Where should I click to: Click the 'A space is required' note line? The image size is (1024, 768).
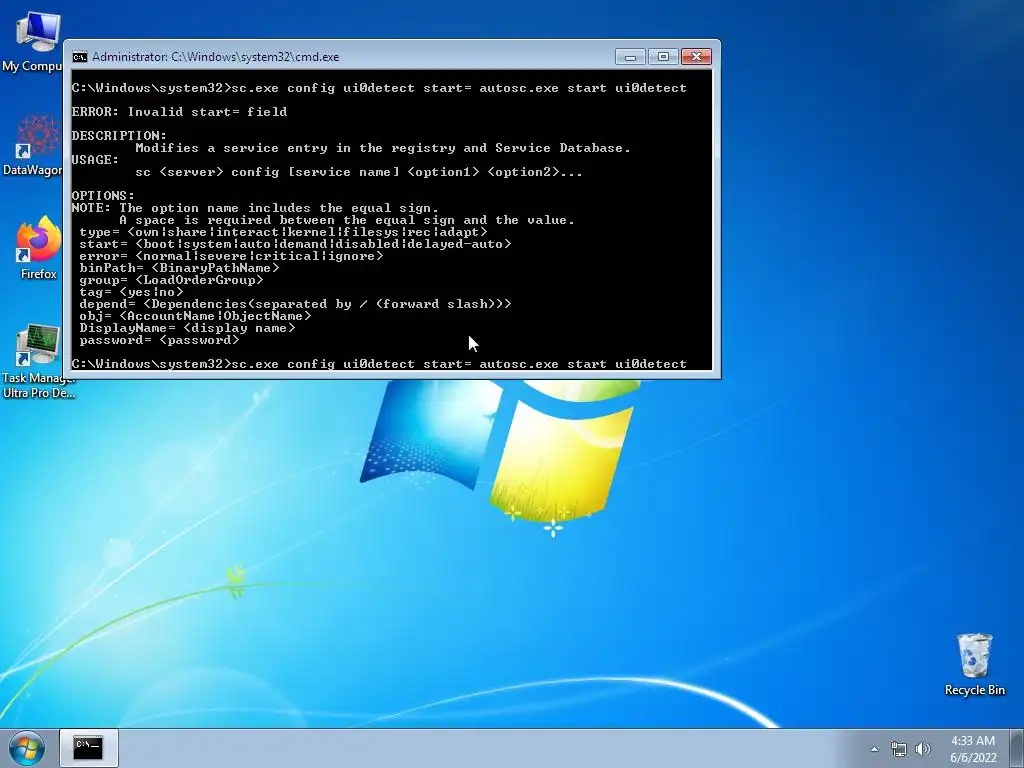(347, 220)
